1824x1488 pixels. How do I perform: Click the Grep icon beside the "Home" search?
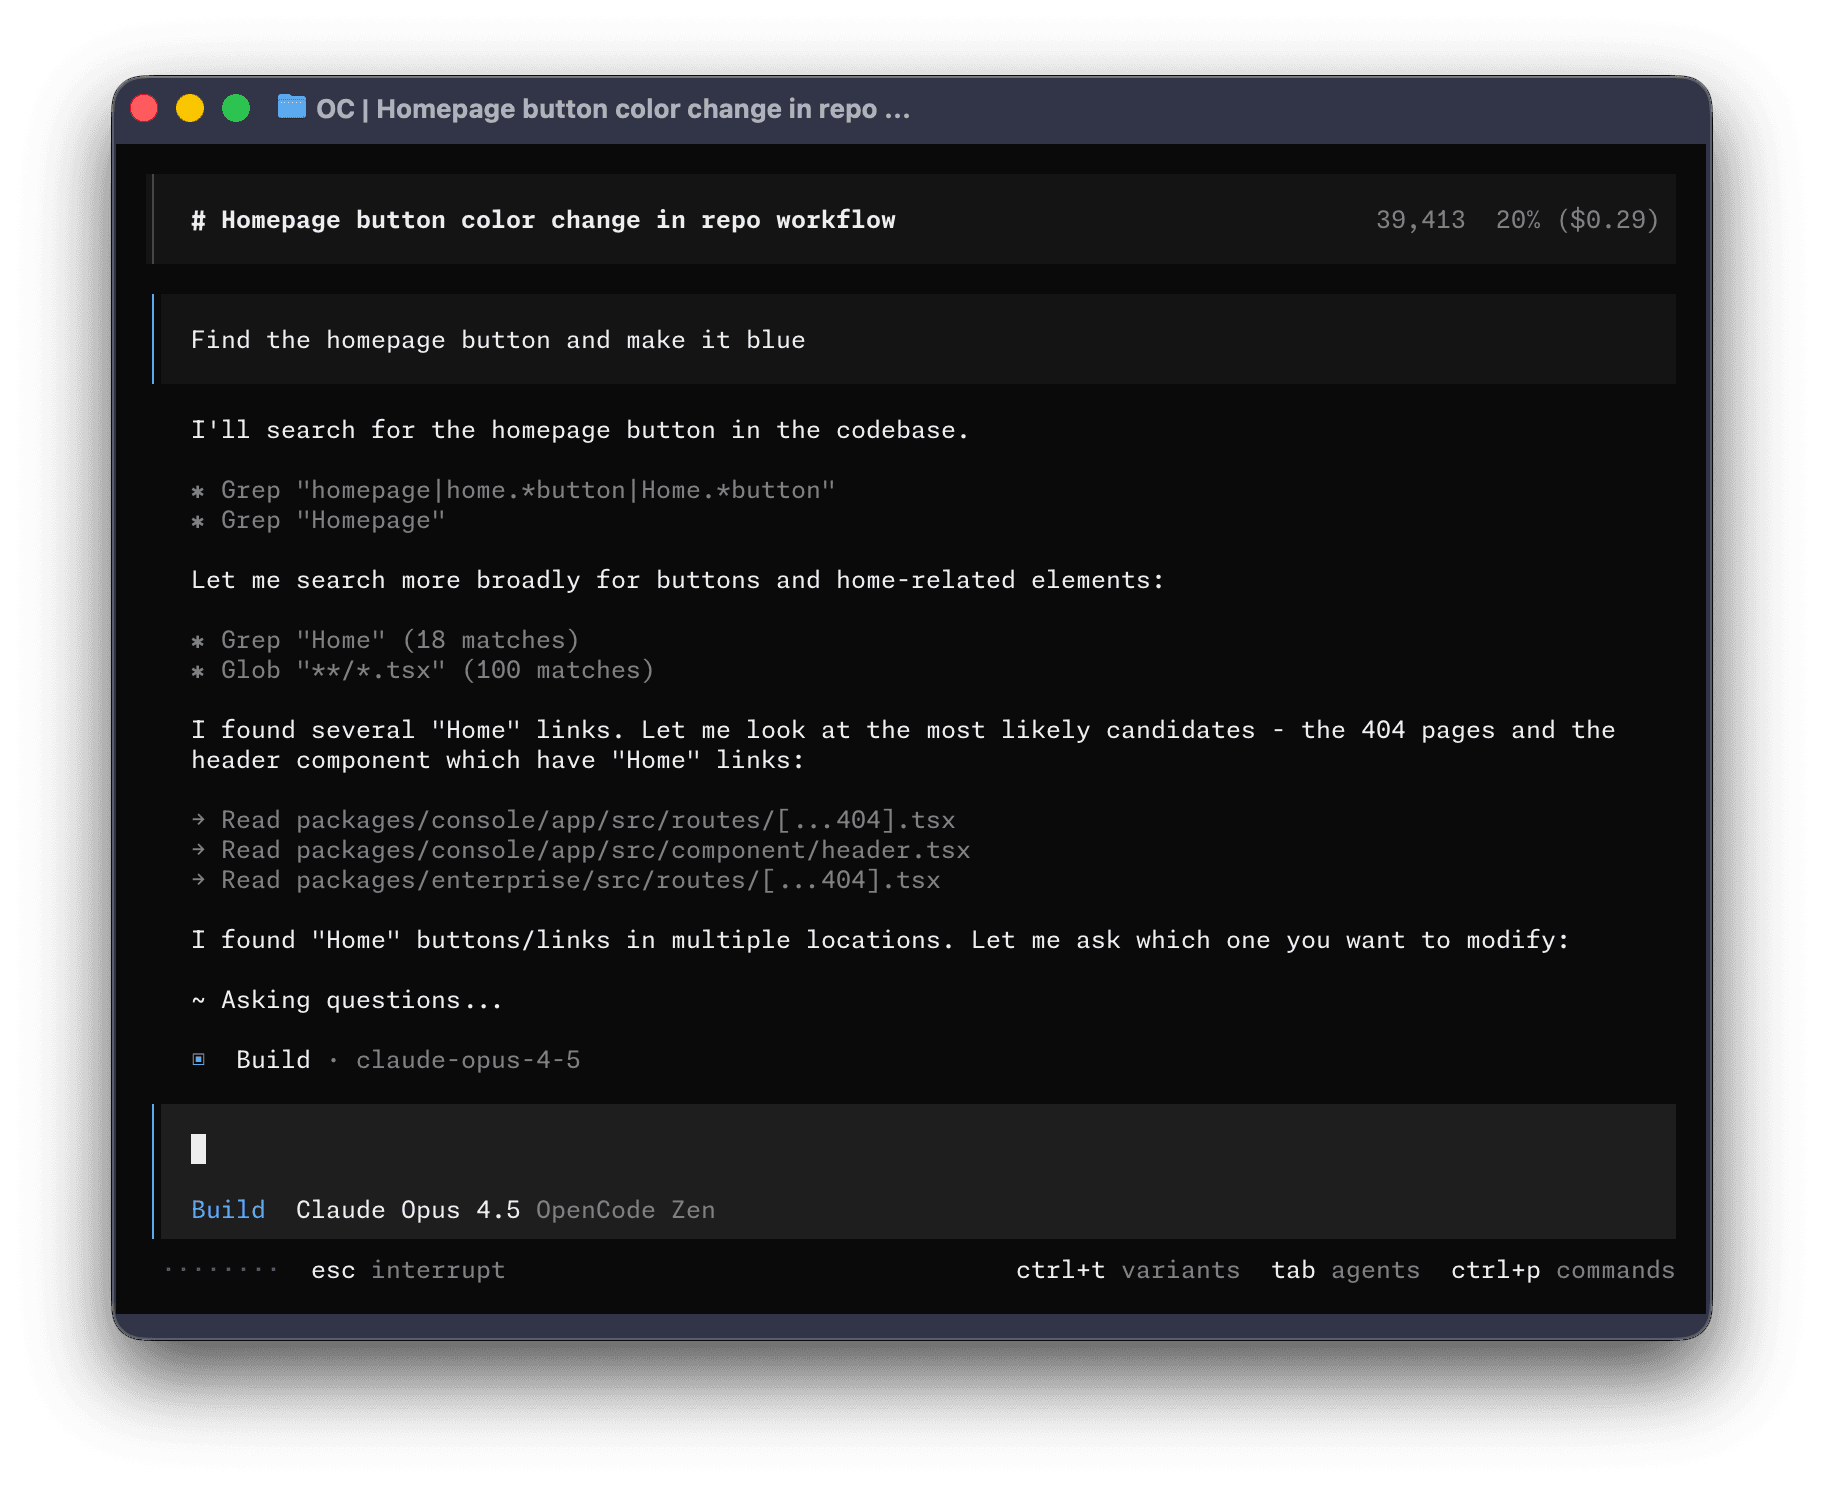[x=199, y=639]
